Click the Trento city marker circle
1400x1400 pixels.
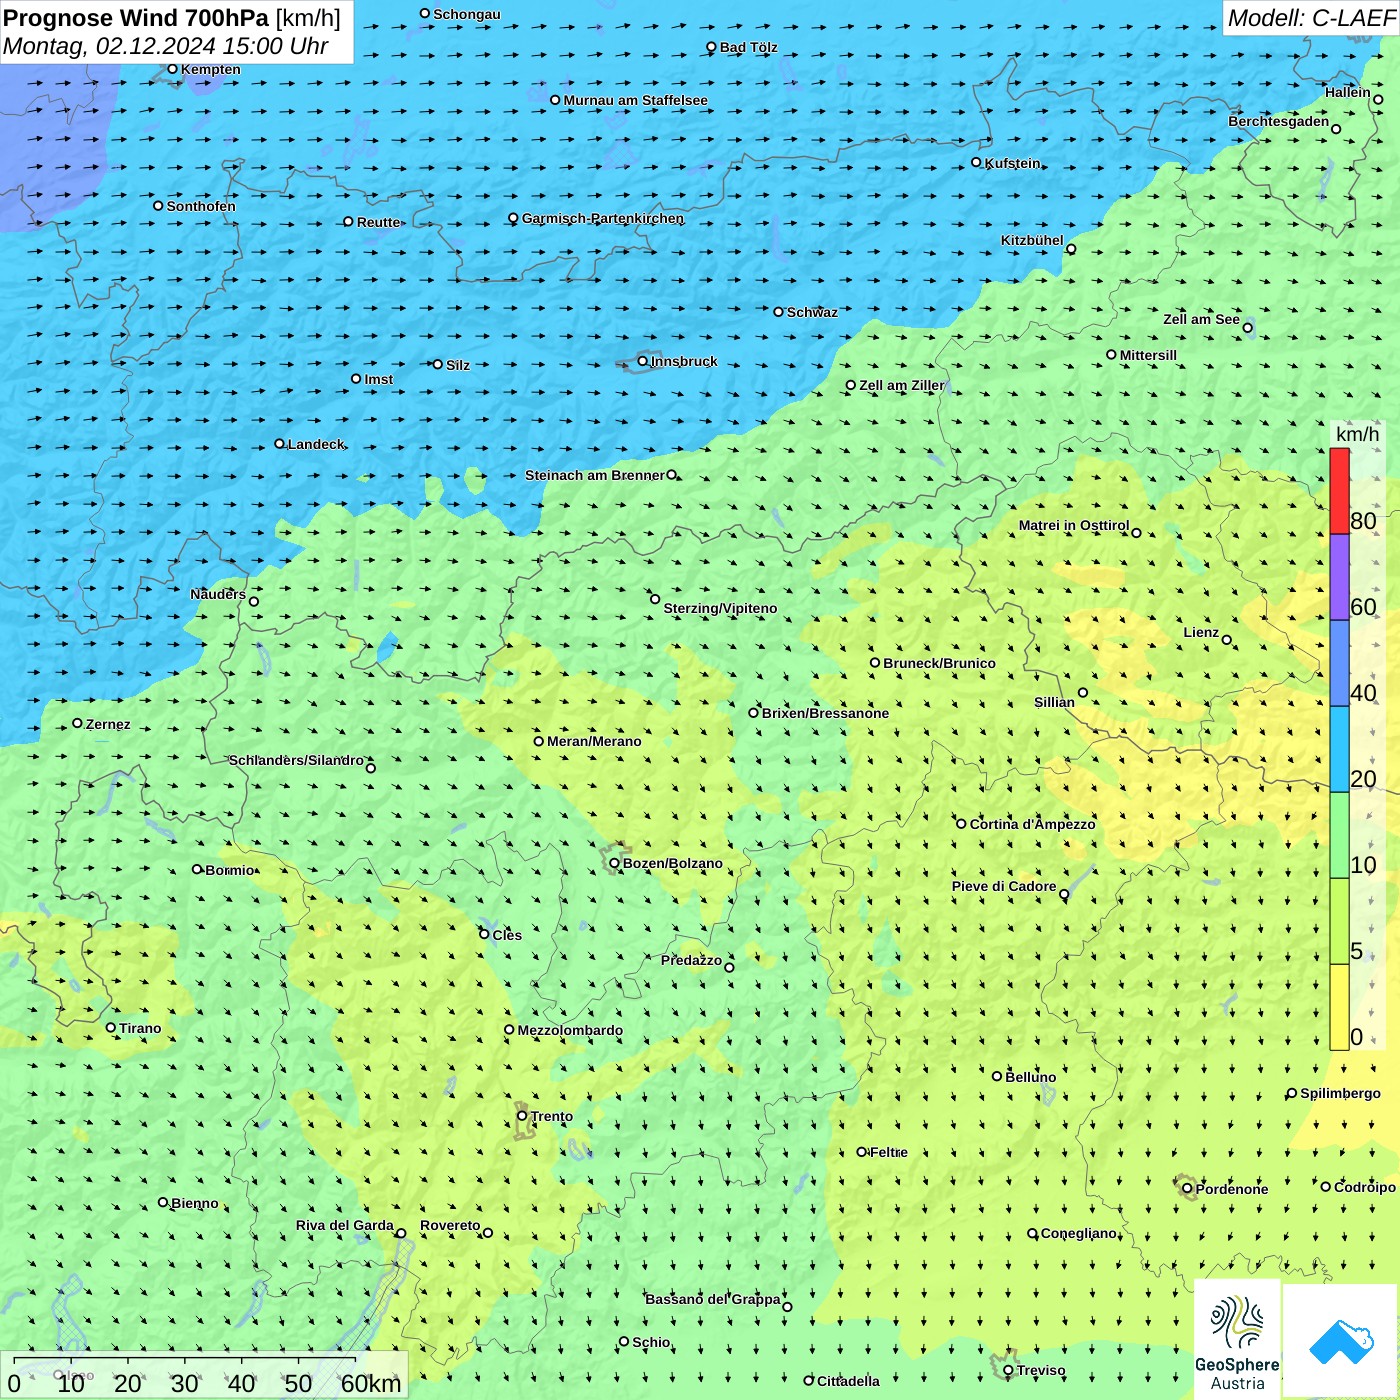click(x=522, y=1116)
